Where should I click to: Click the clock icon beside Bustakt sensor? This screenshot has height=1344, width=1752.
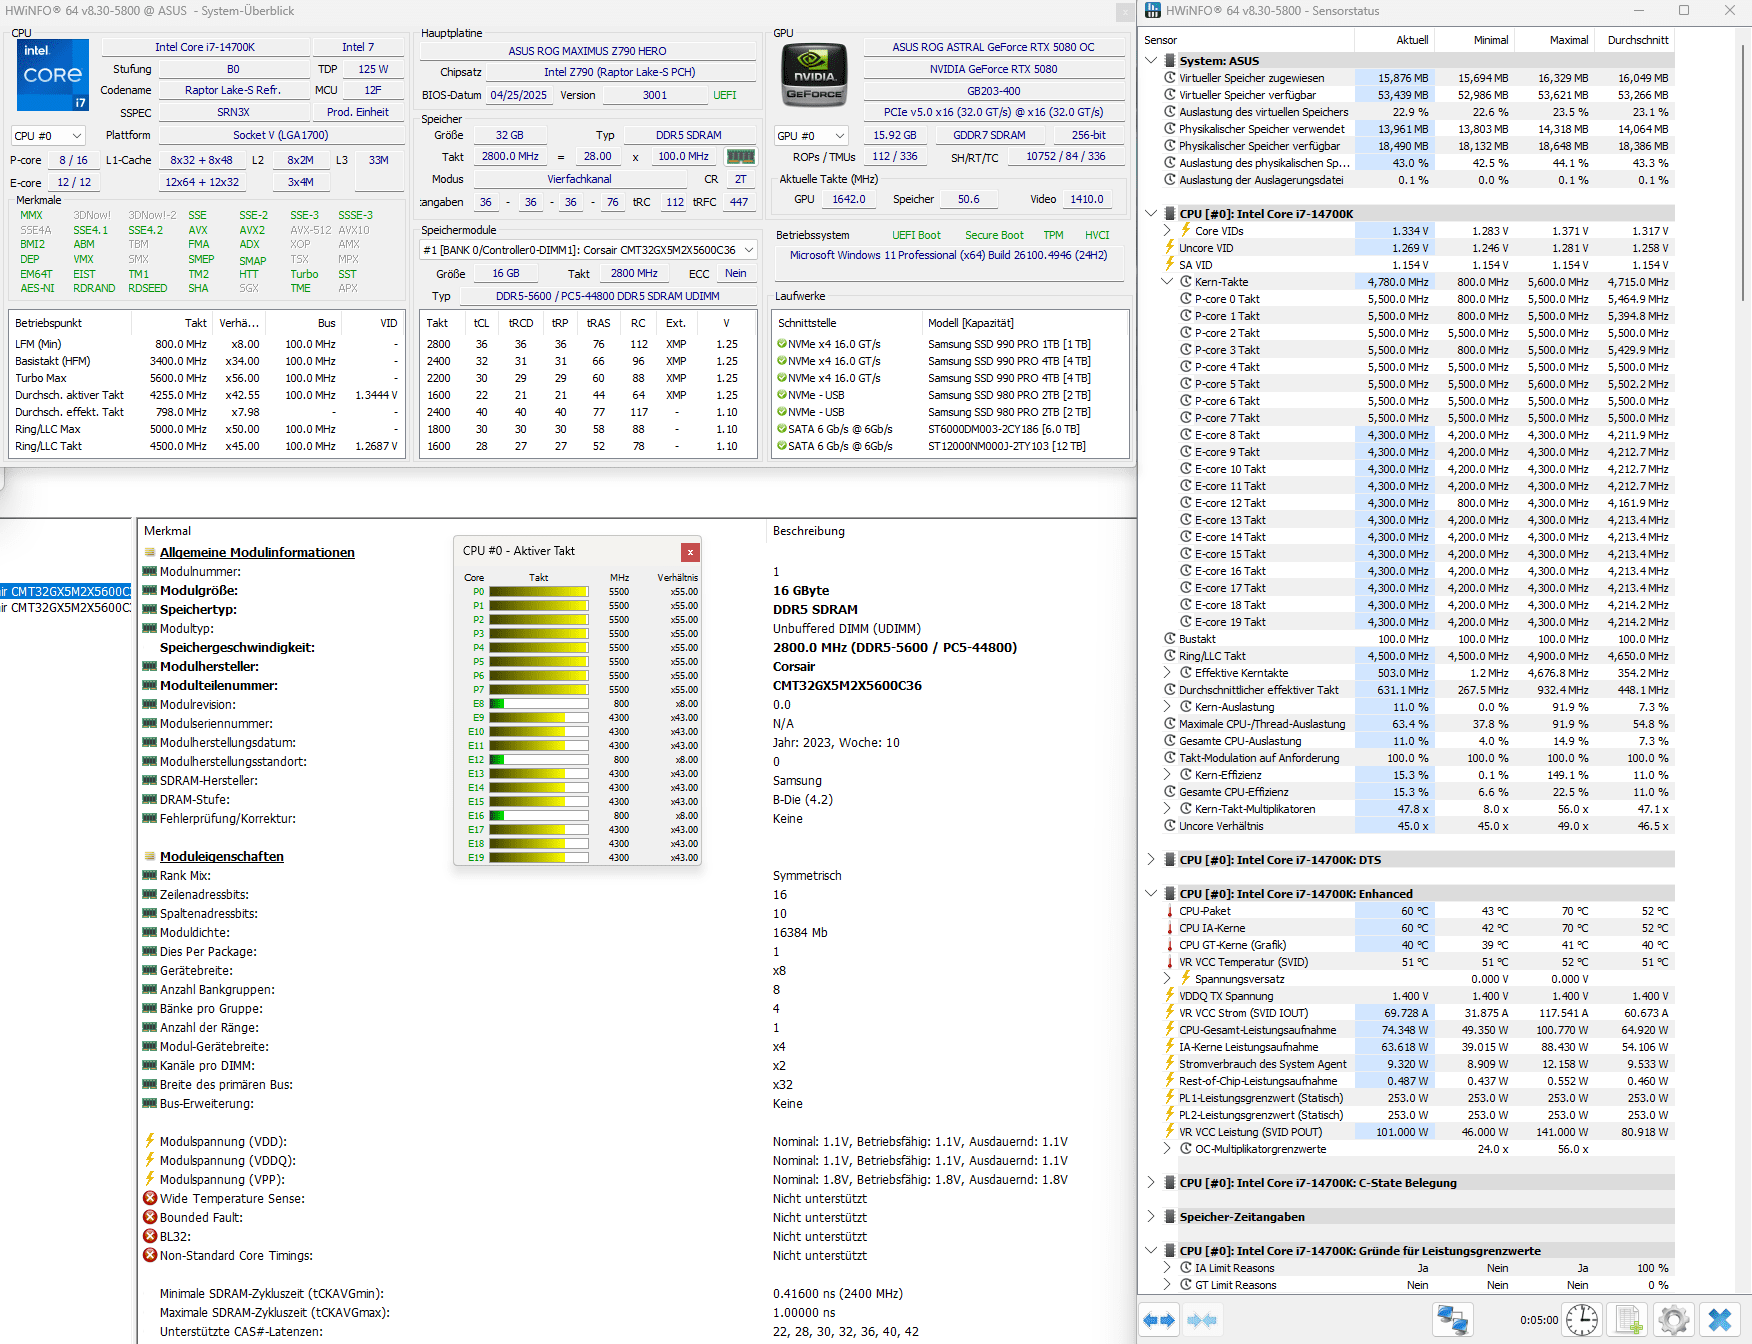click(x=1169, y=639)
